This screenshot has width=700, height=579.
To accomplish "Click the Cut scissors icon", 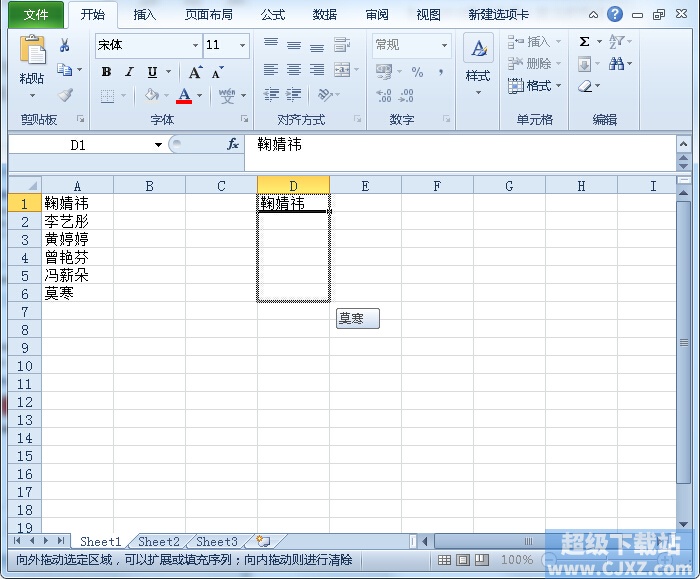I will 65,46.
